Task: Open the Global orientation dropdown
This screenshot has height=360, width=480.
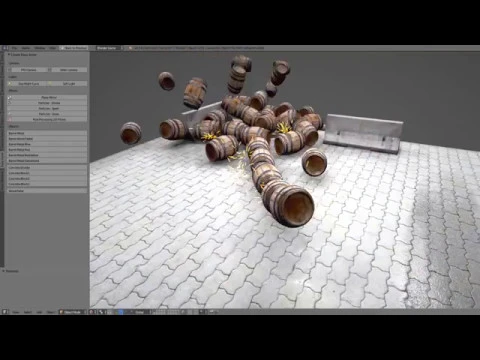Action: pyautogui.click(x=143, y=312)
